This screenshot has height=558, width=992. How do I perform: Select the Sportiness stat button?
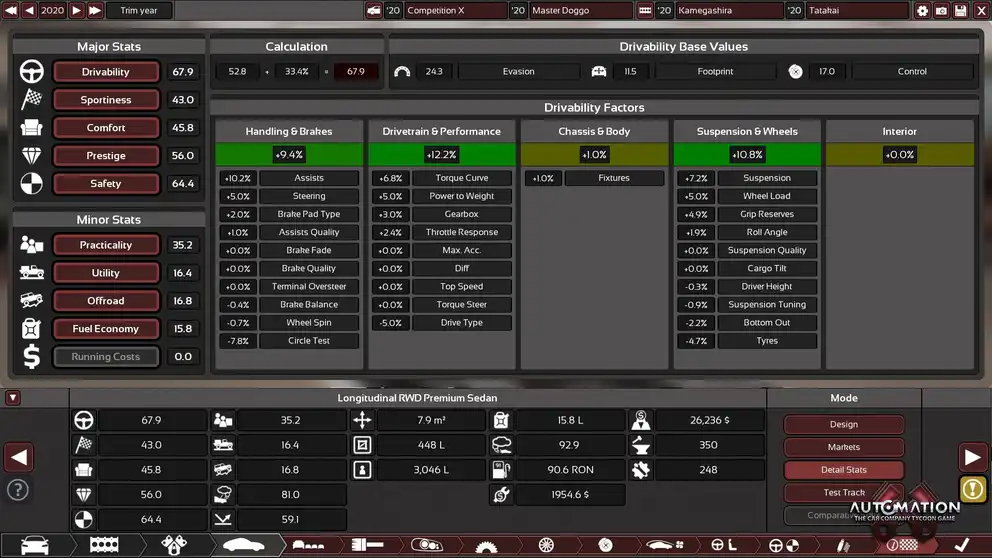click(105, 100)
